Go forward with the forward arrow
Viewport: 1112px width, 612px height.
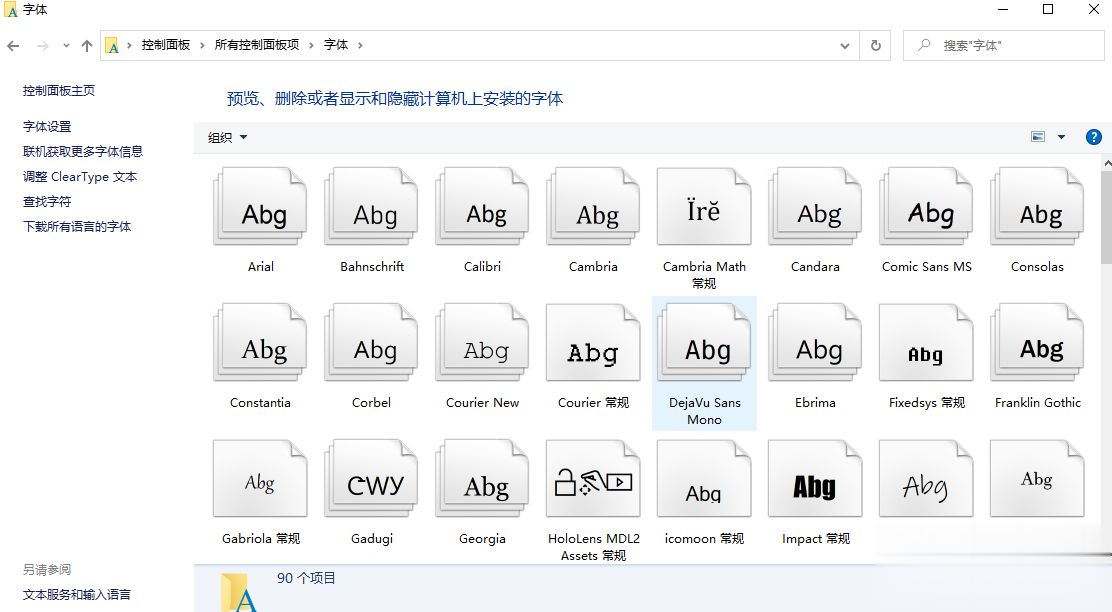coord(43,46)
